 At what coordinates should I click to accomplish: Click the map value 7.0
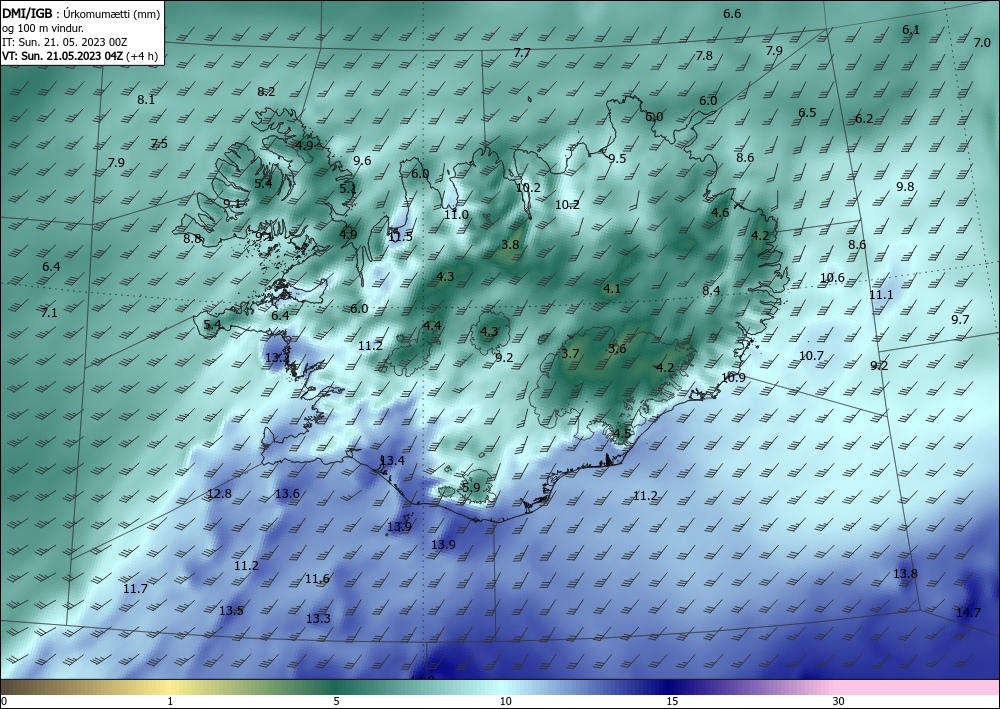click(x=982, y=43)
